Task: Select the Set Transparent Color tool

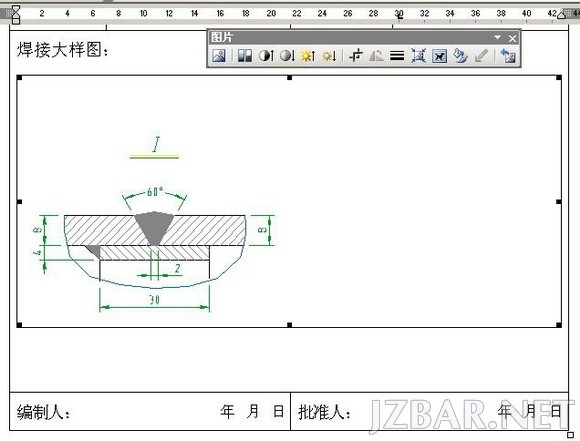Action: tap(481, 56)
